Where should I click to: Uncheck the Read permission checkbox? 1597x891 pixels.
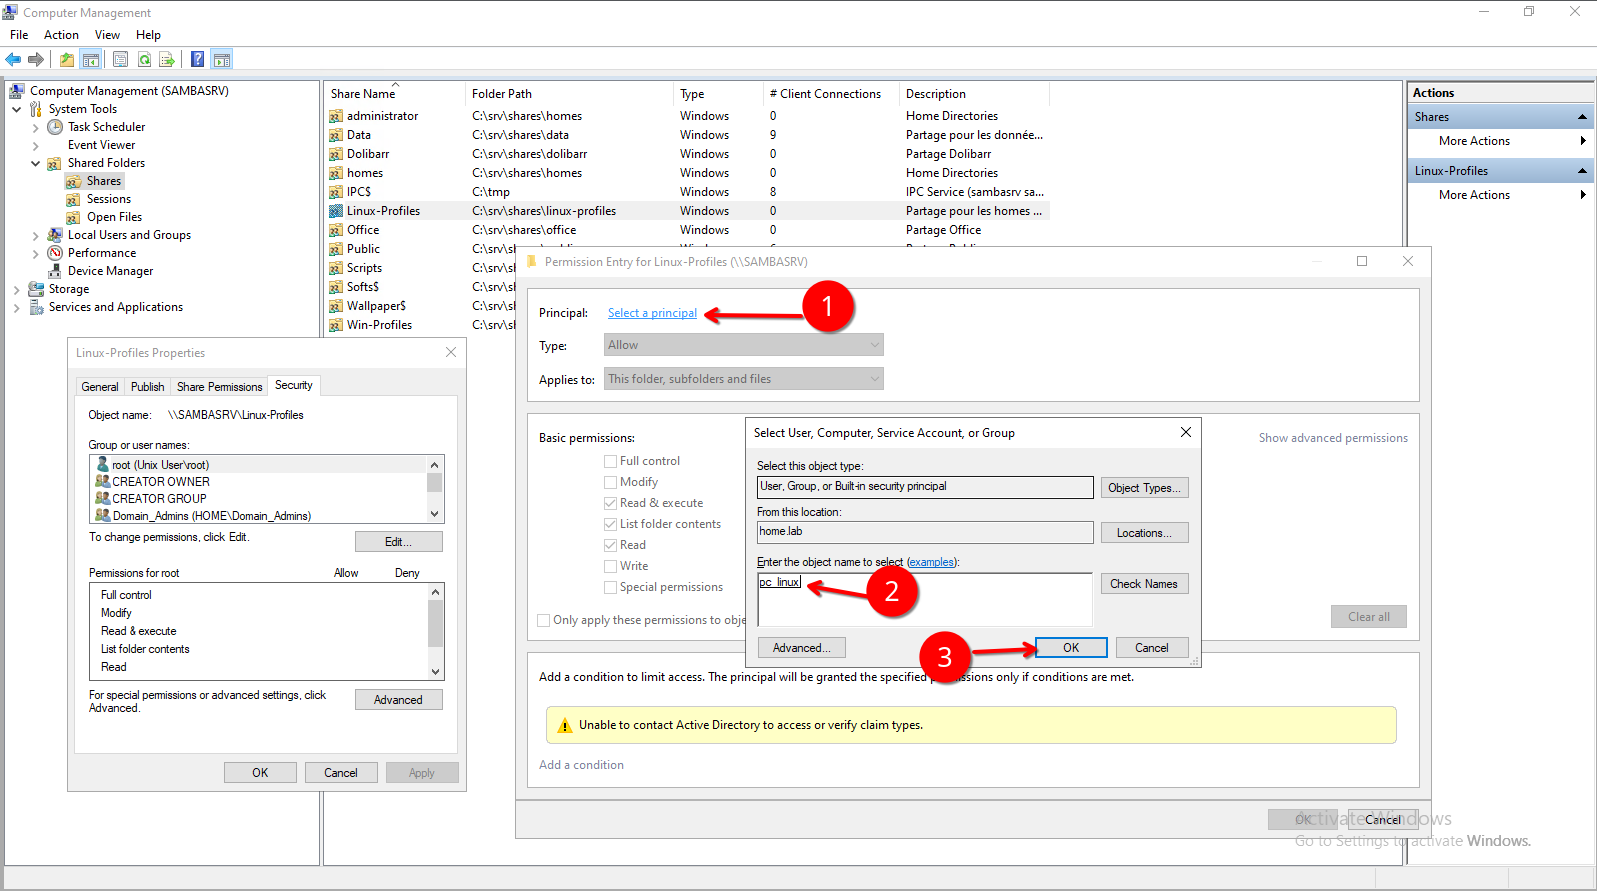coord(610,545)
